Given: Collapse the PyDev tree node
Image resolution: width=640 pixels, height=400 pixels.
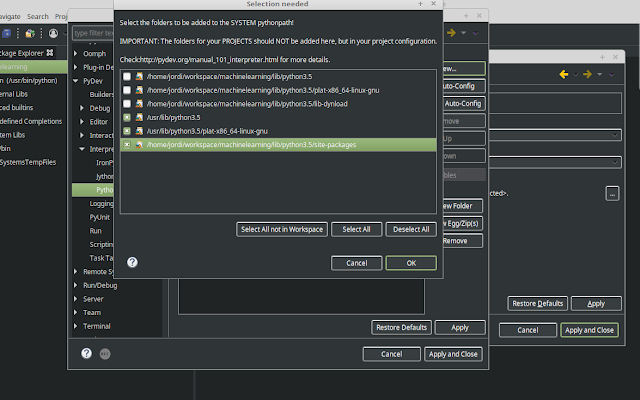Looking at the screenshot, I should (76, 81).
